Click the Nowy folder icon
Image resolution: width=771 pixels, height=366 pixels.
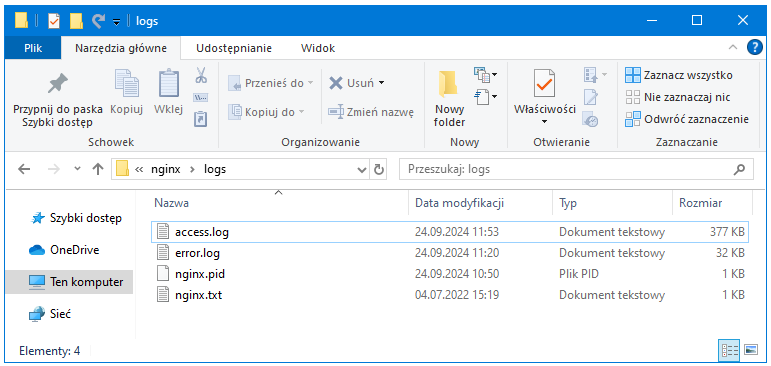click(x=448, y=85)
